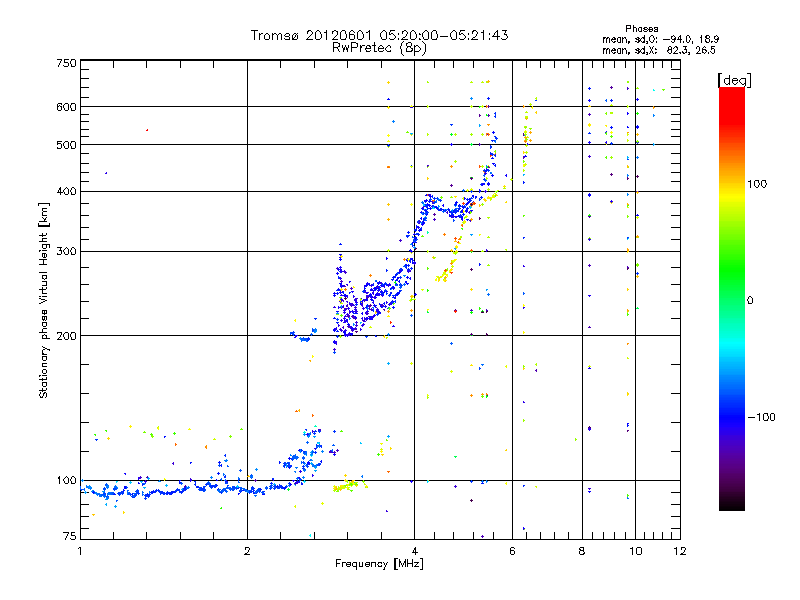Click the '[deg]' colorbar unit label
The height and width of the screenshot is (600, 800).
[x=734, y=80]
